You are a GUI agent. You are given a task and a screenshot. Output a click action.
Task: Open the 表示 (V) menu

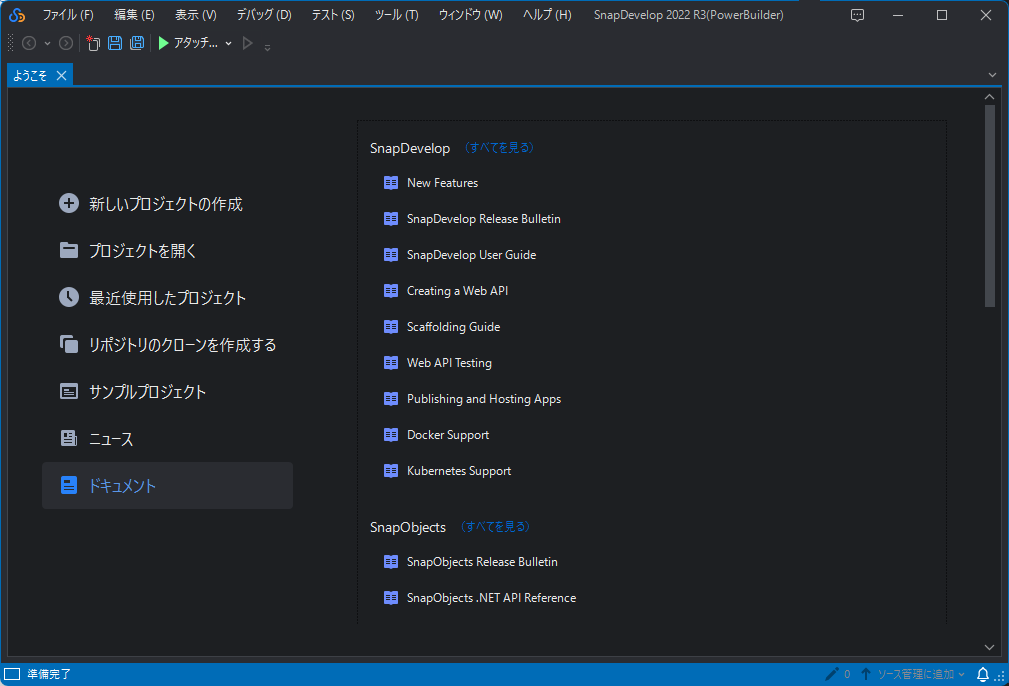196,15
